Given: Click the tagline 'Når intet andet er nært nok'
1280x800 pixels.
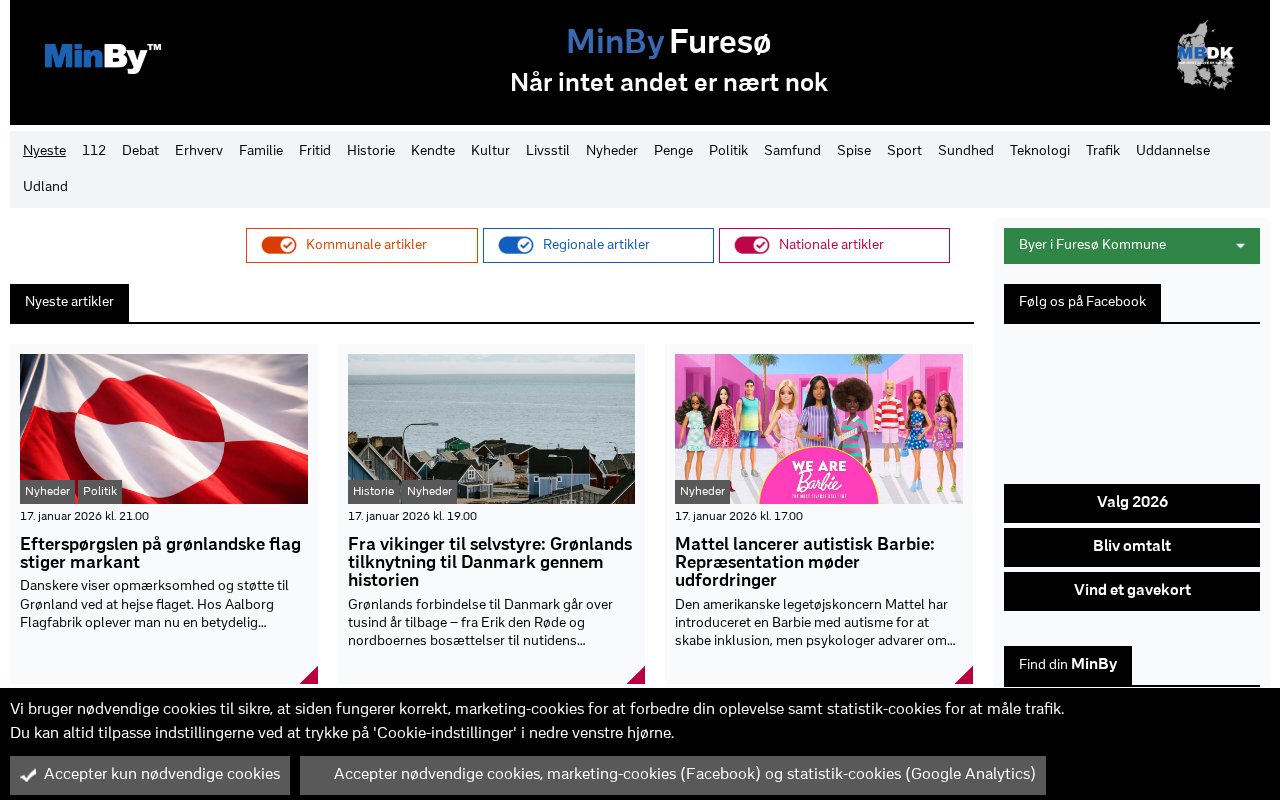Looking at the screenshot, I should coord(669,83).
